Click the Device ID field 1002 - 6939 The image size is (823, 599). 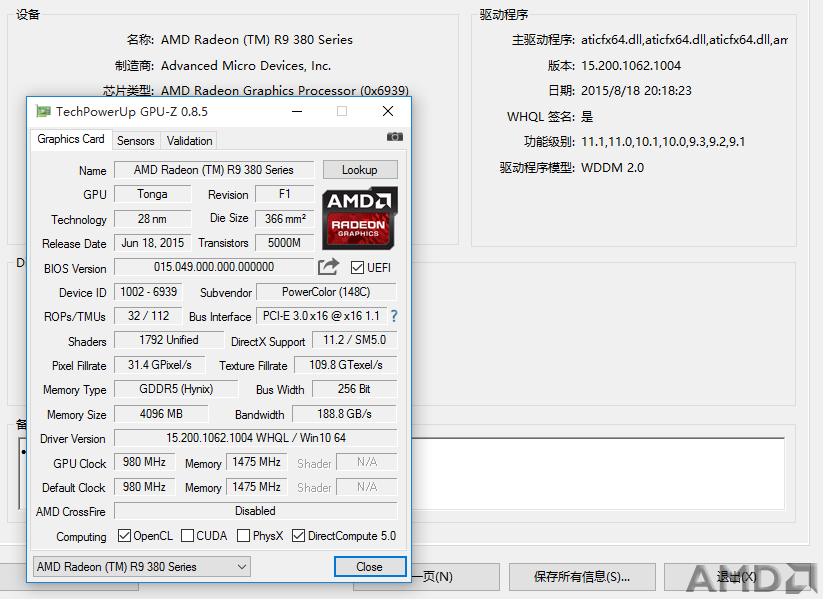click(x=149, y=292)
